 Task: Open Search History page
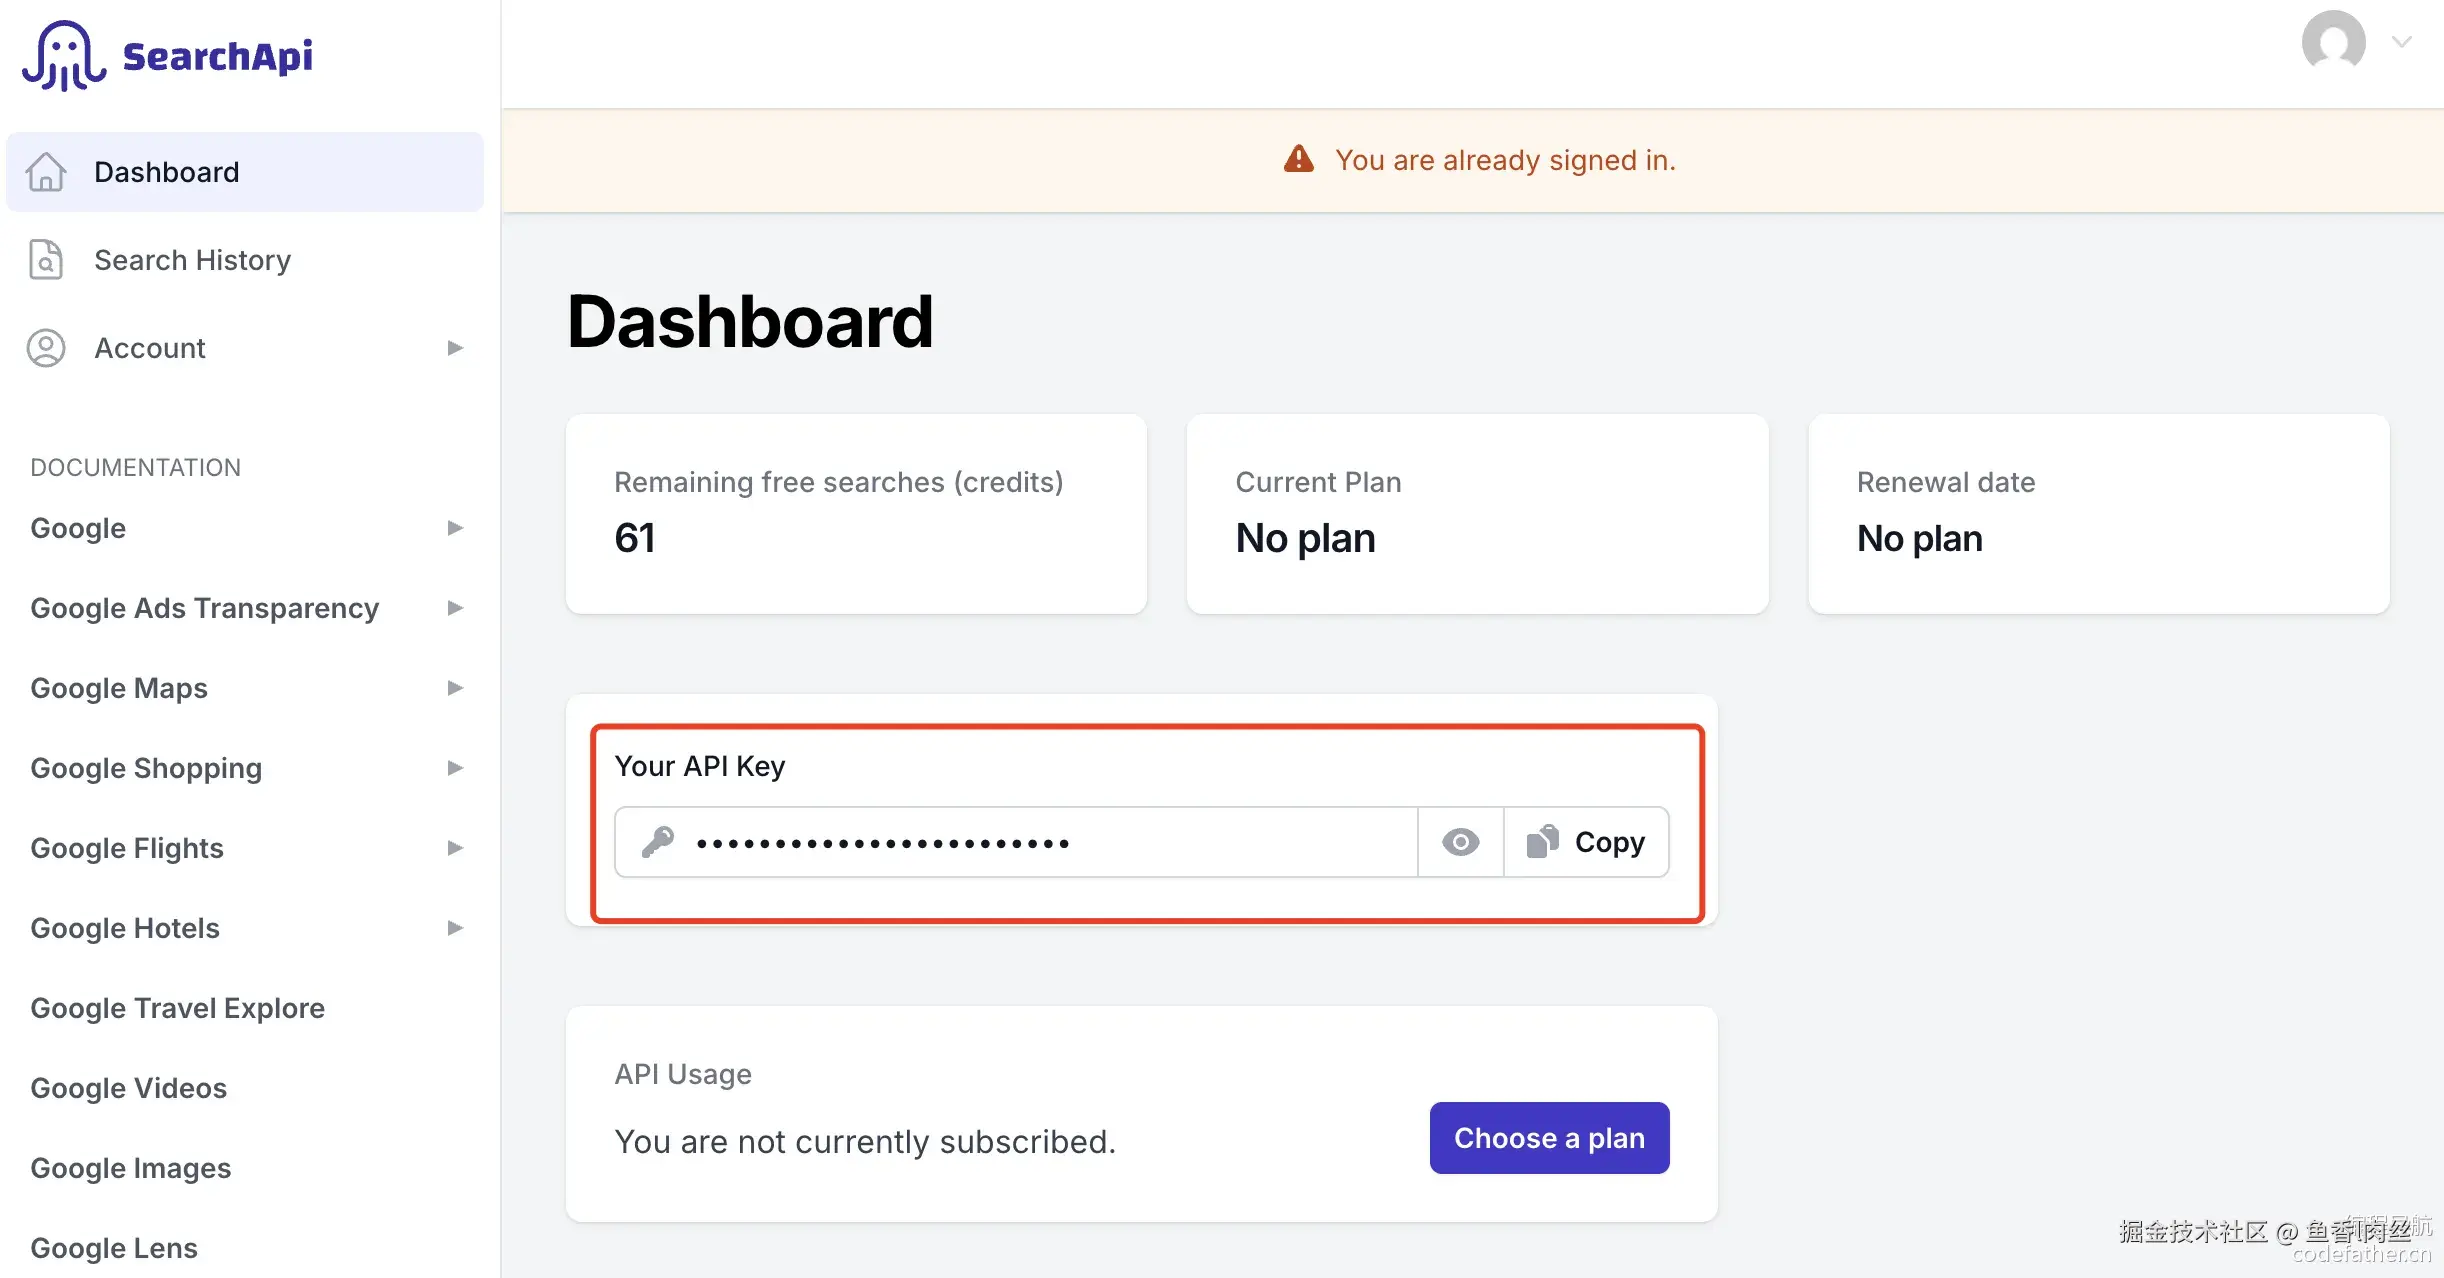[x=192, y=260]
